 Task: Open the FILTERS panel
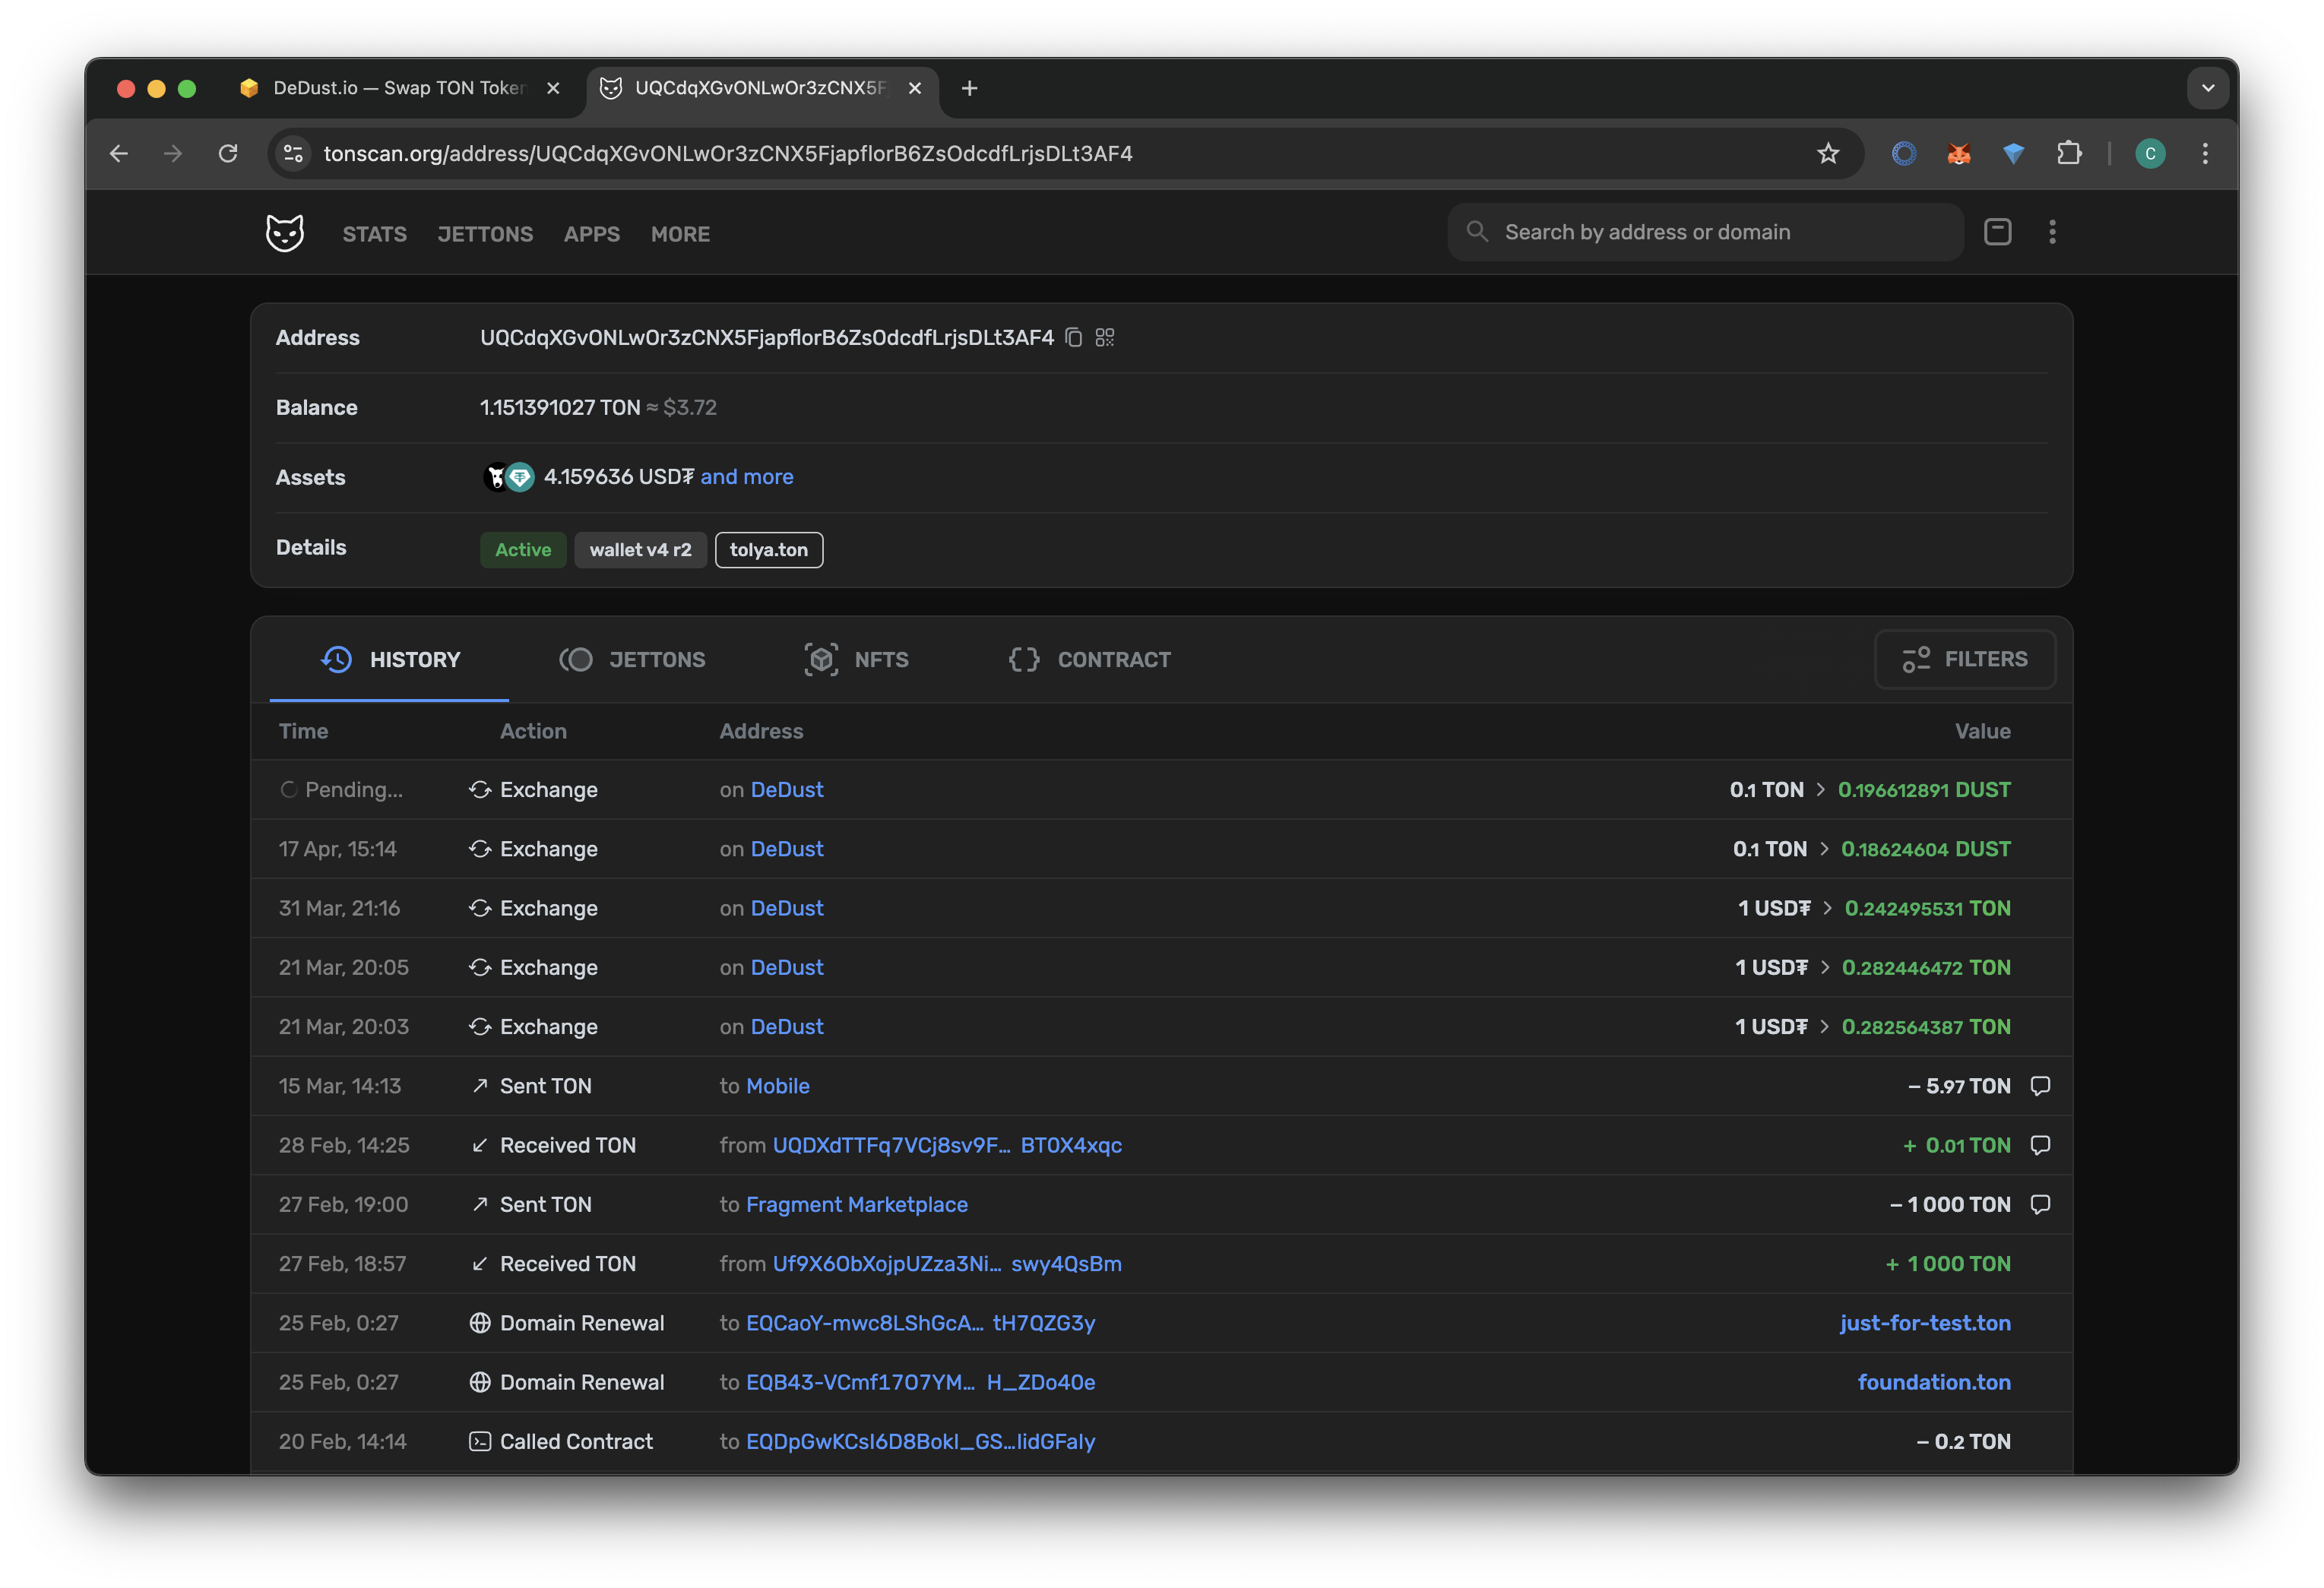1965,659
